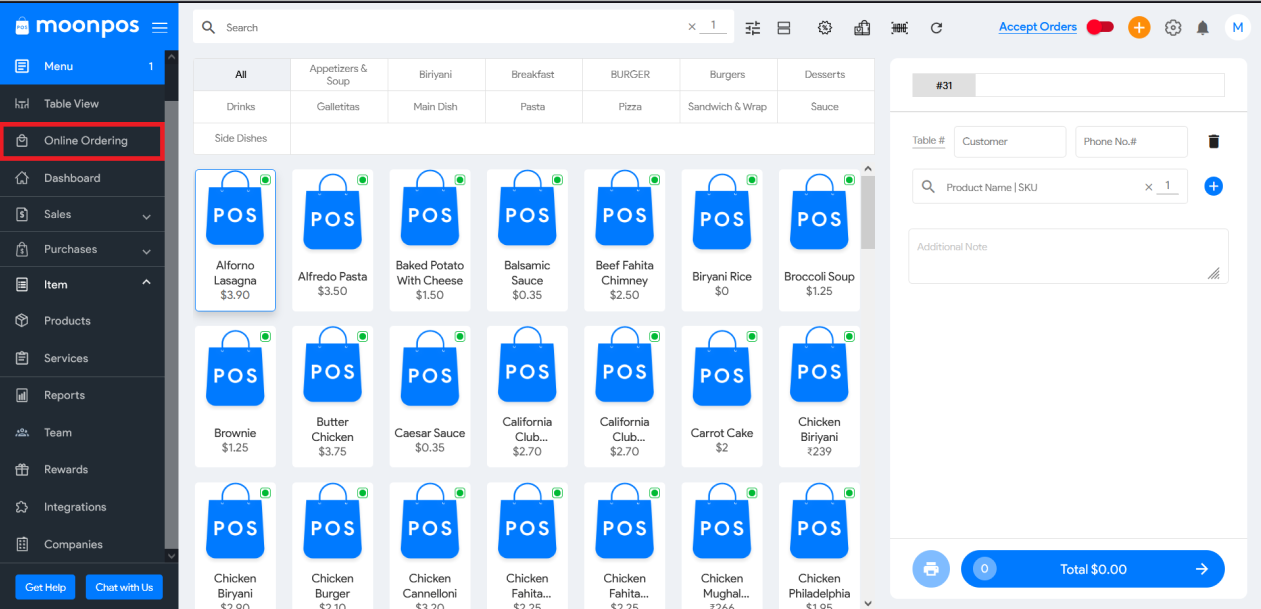Open notifications bell icon
Screen dimensions: 1261x609
coord(1203,28)
